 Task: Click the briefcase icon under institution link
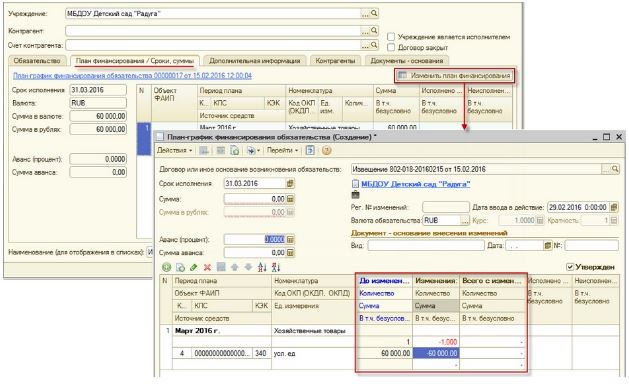click(x=355, y=195)
